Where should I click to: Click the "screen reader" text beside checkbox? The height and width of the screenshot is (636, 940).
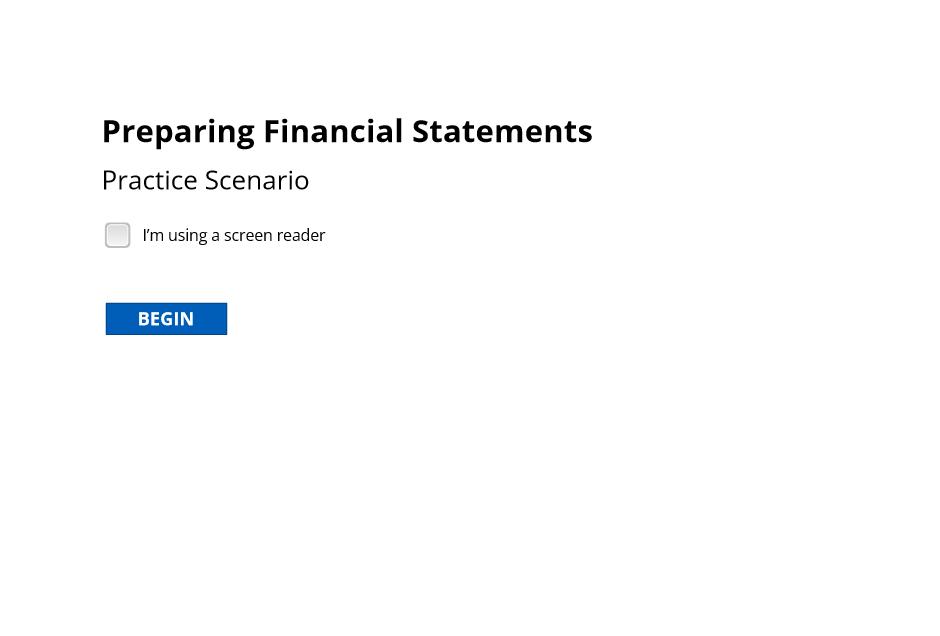tap(275, 235)
